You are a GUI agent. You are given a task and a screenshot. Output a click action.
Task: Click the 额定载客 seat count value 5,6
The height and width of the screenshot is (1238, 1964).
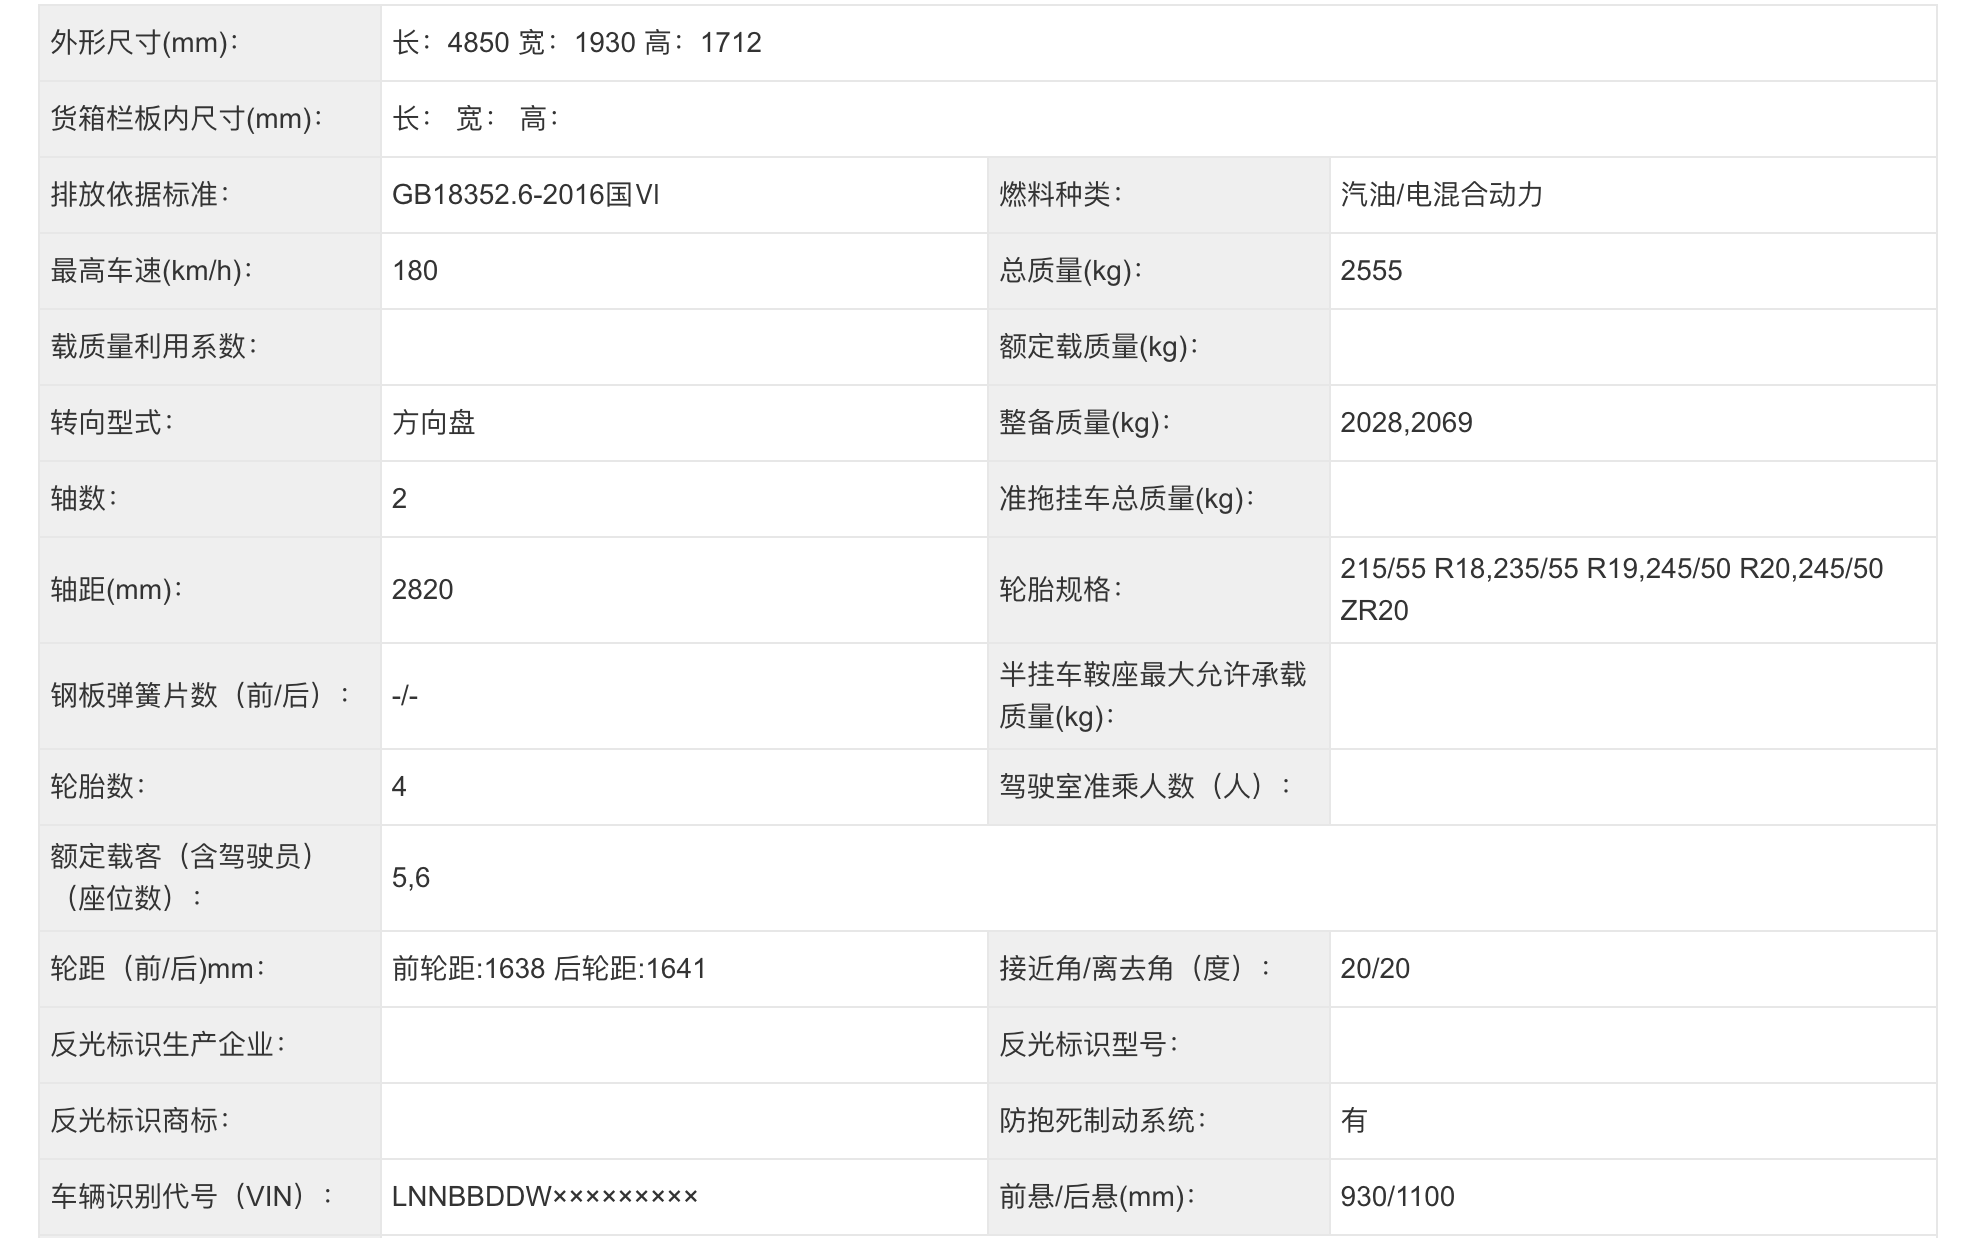tap(411, 878)
